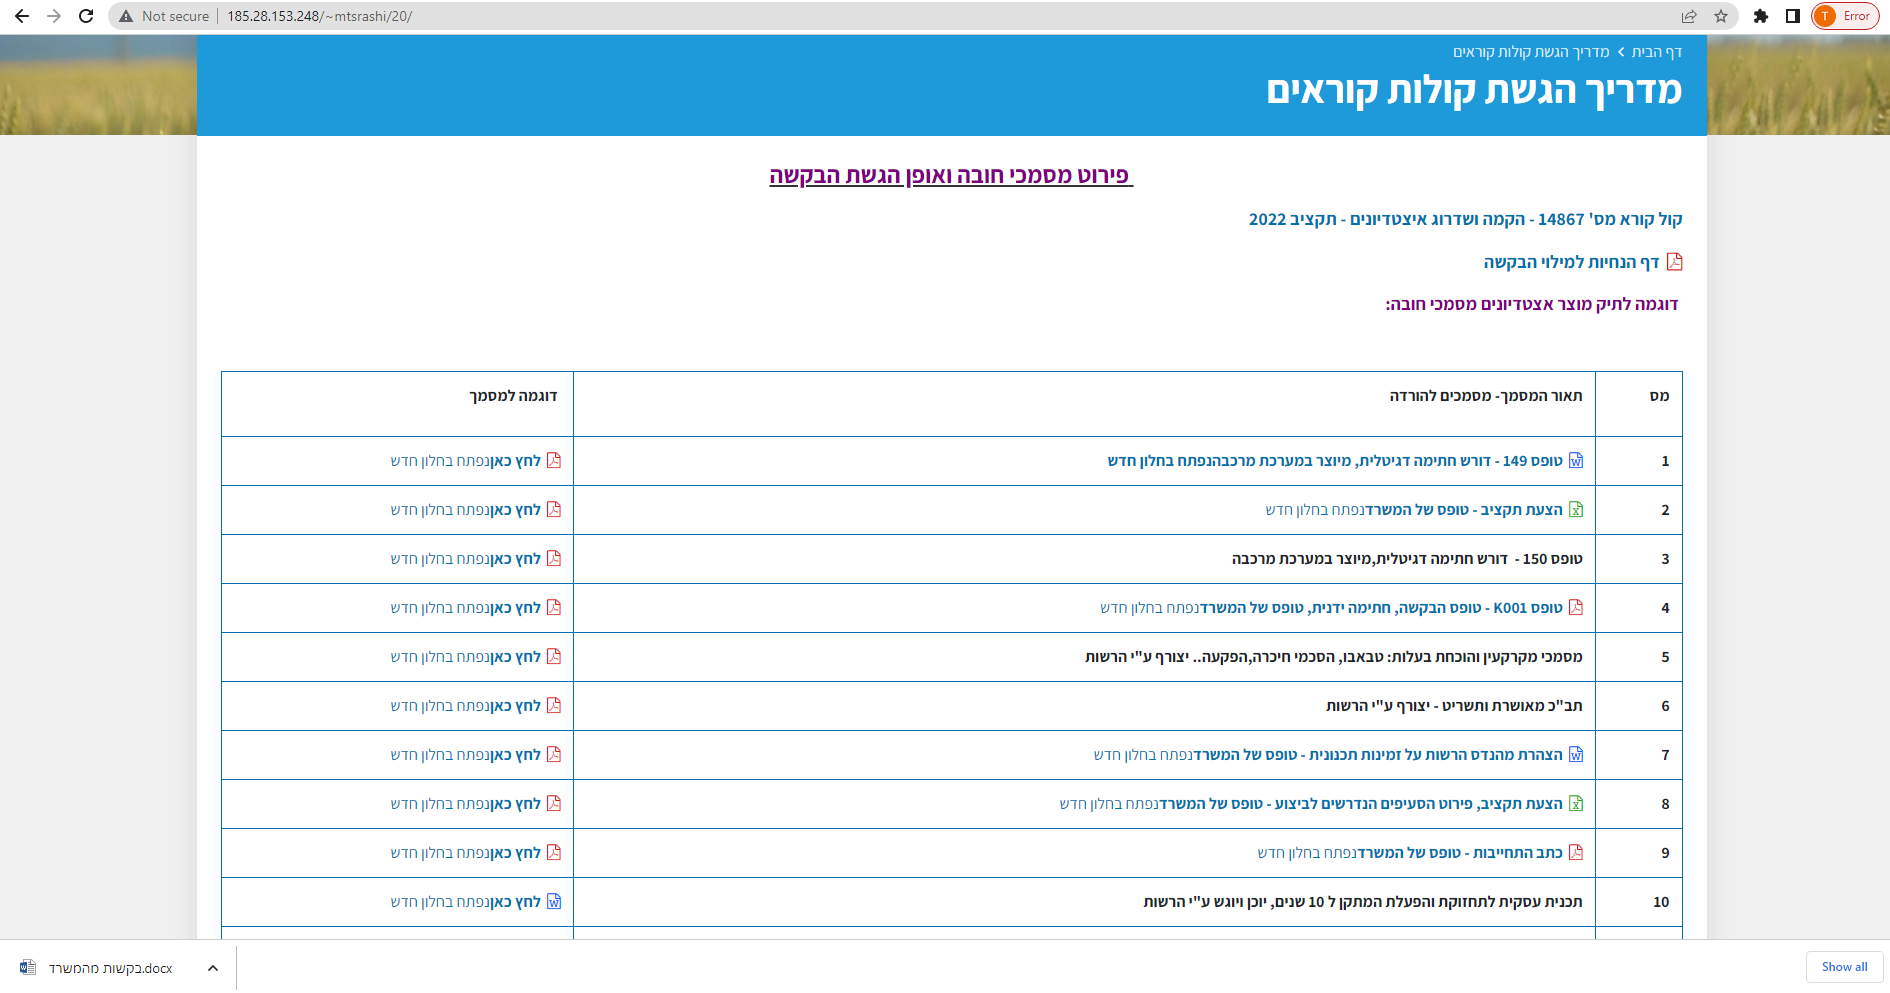Open the פירוט מסמכי חובה ואופן הגשת הבקשה link

pyautogui.click(x=950, y=176)
